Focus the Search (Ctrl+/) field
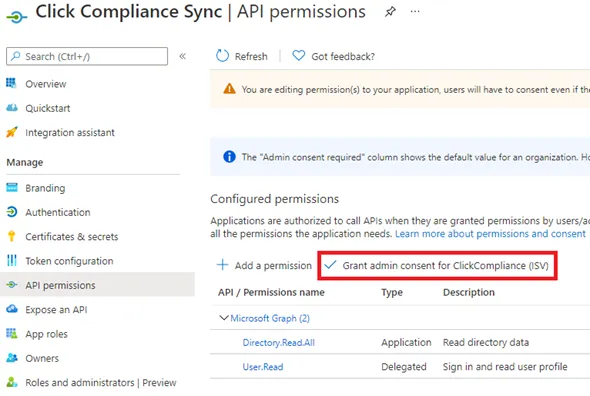590x396 pixels. [x=87, y=56]
